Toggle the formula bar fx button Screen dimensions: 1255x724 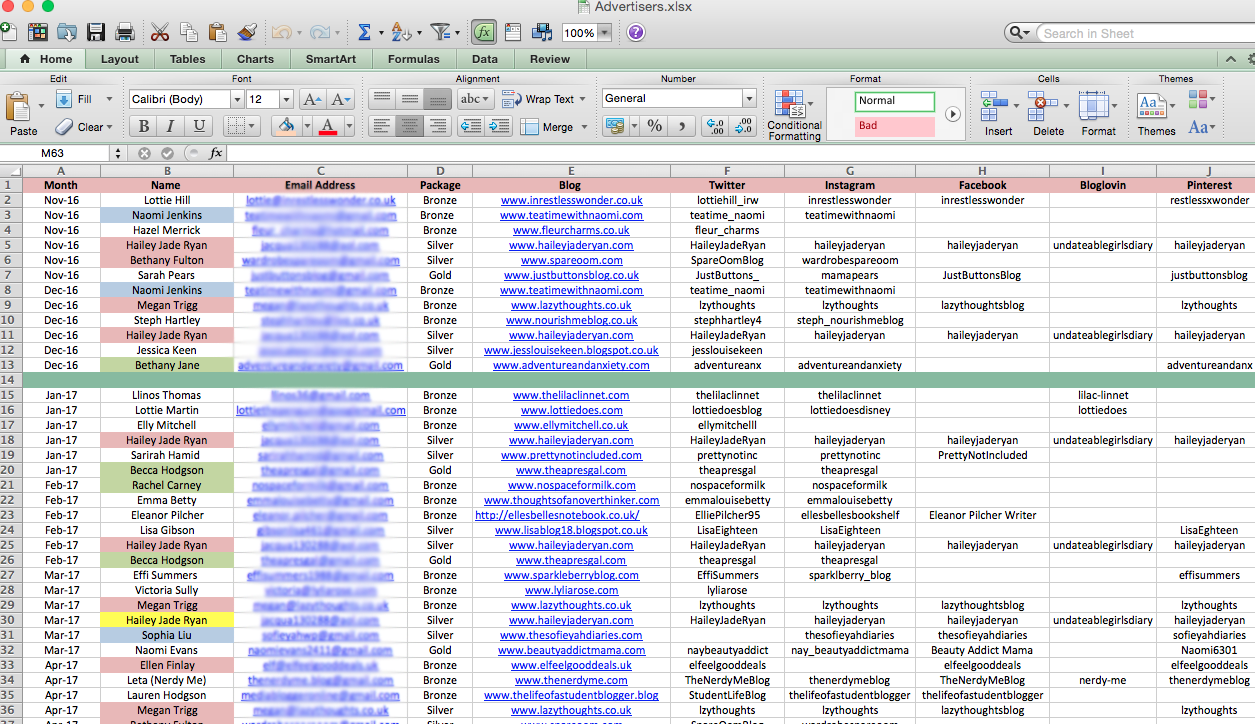coord(484,32)
